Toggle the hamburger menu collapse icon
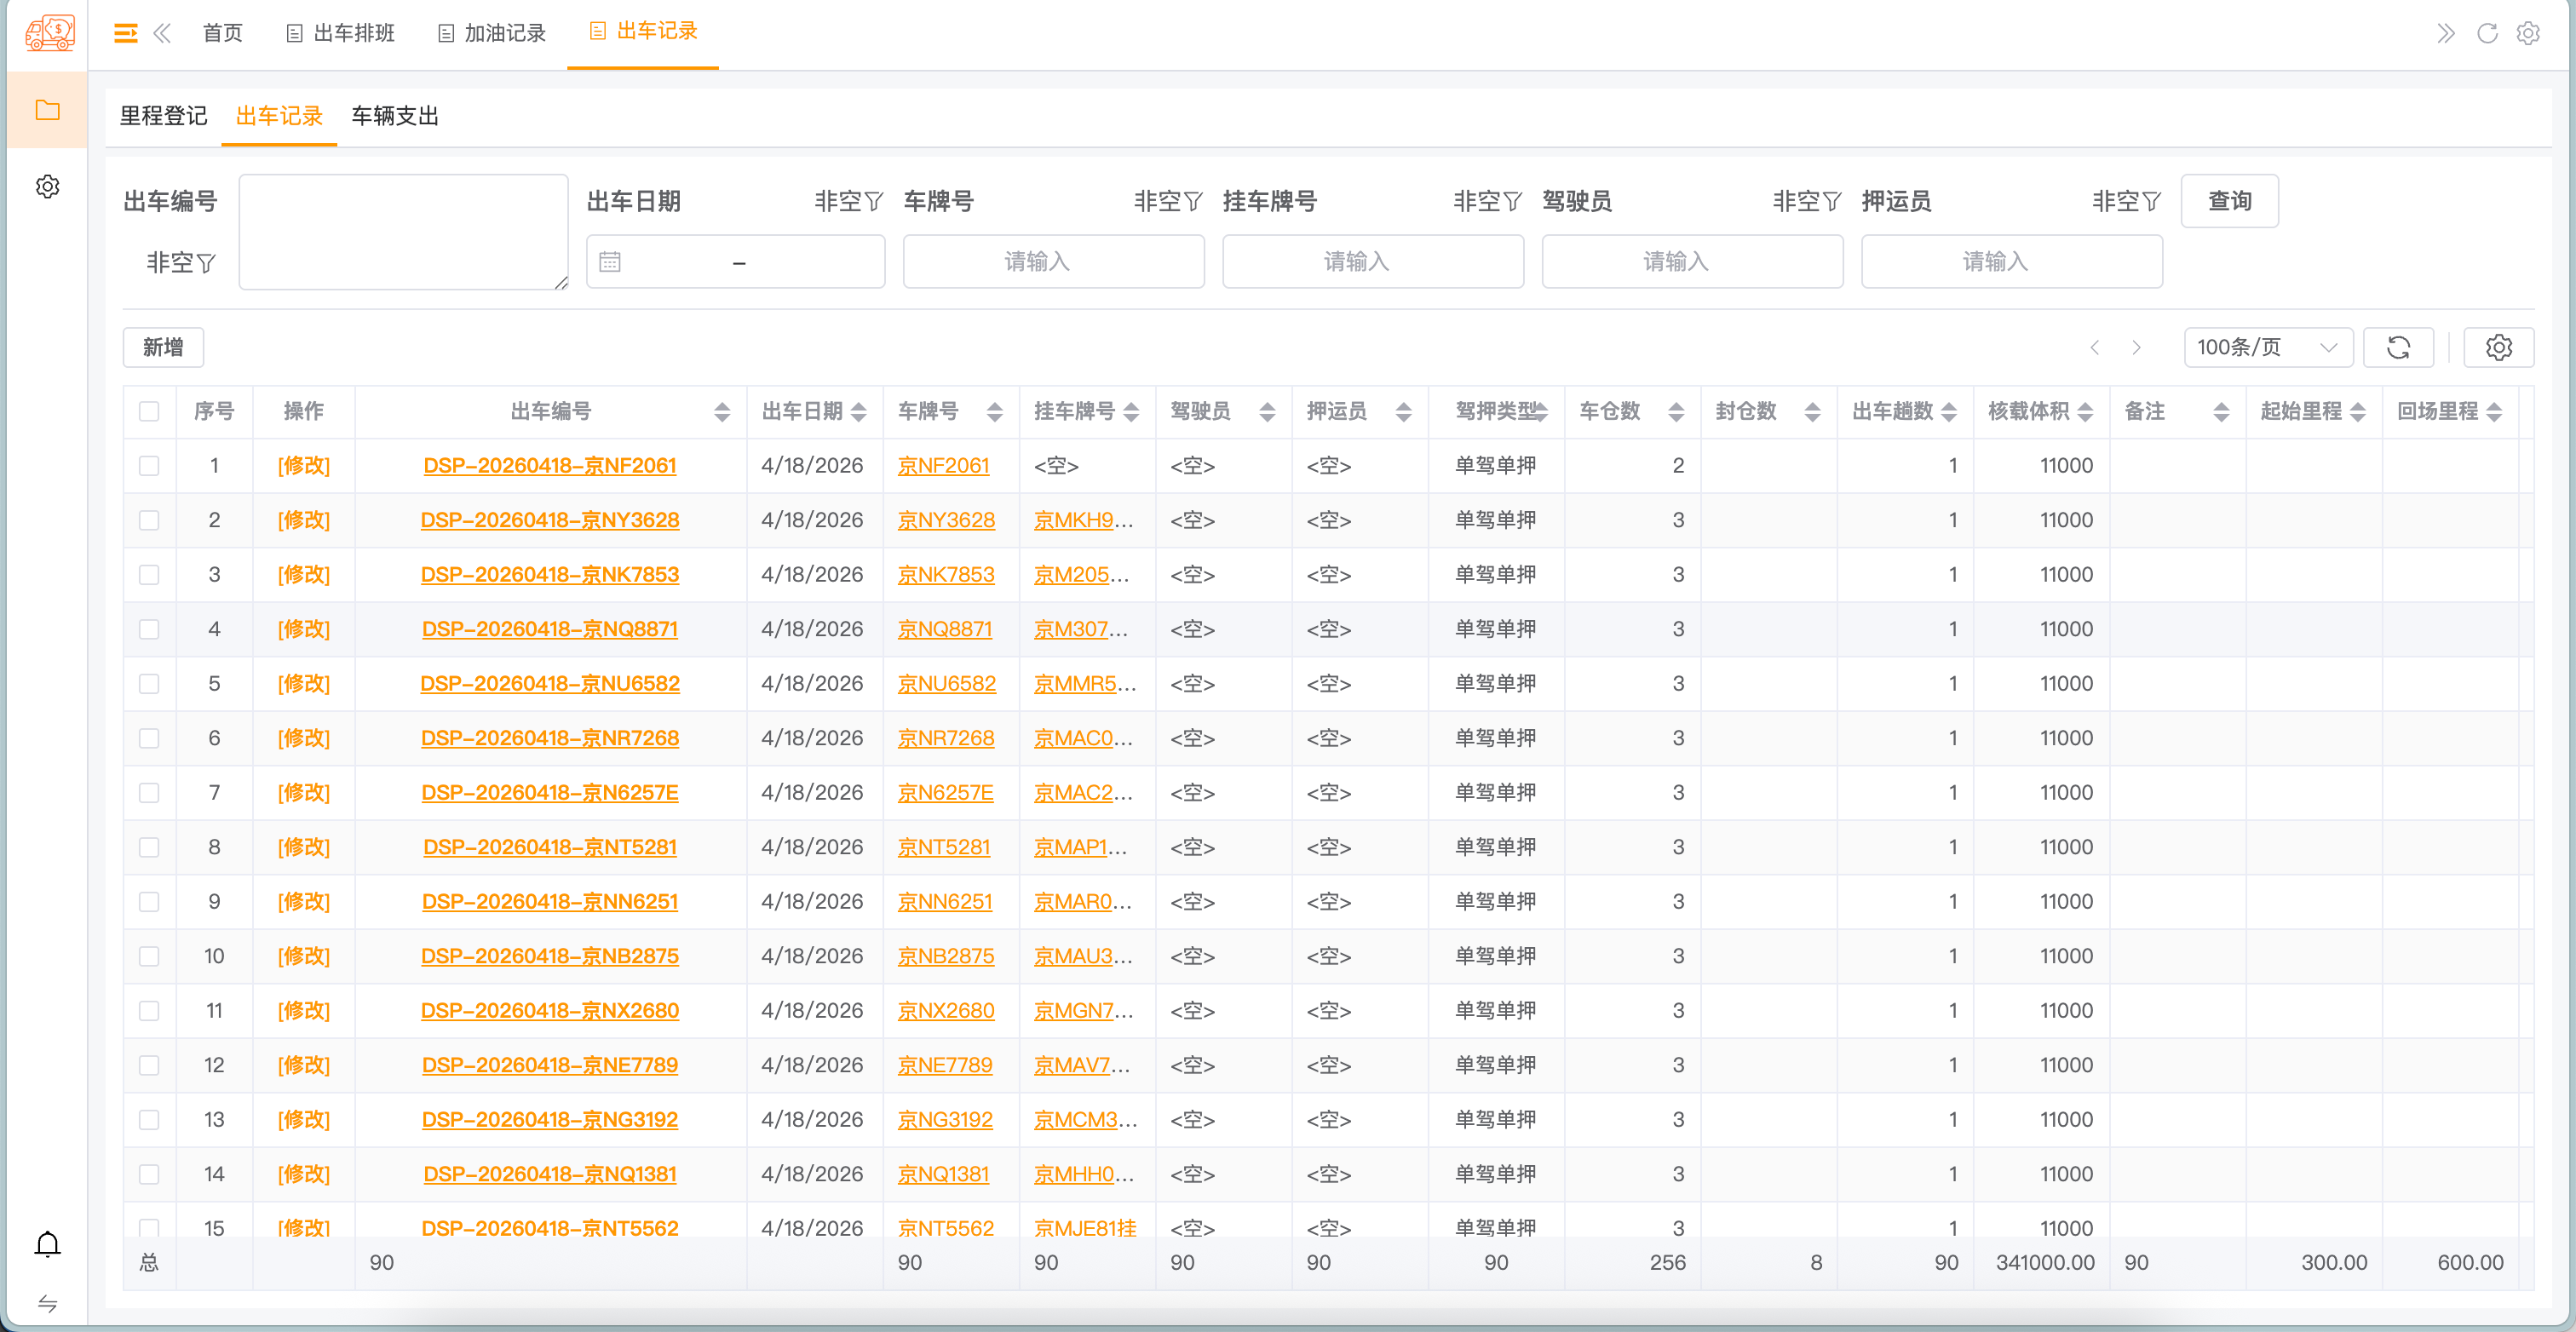This screenshot has height=1332, width=2576. pyautogui.click(x=126, y=33)
